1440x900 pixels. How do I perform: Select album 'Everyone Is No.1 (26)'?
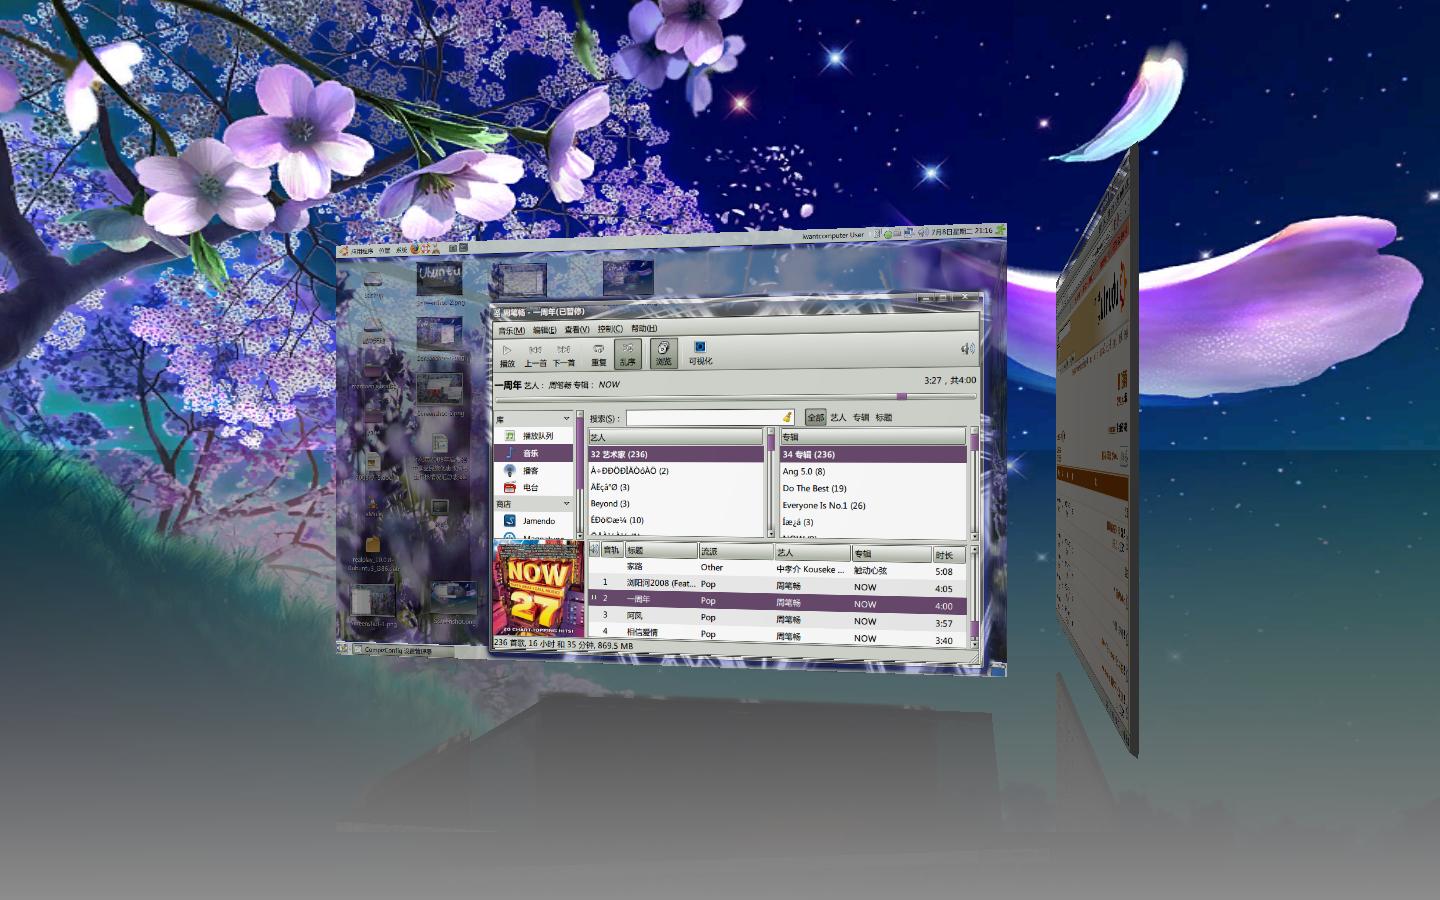tap(873, 505)
